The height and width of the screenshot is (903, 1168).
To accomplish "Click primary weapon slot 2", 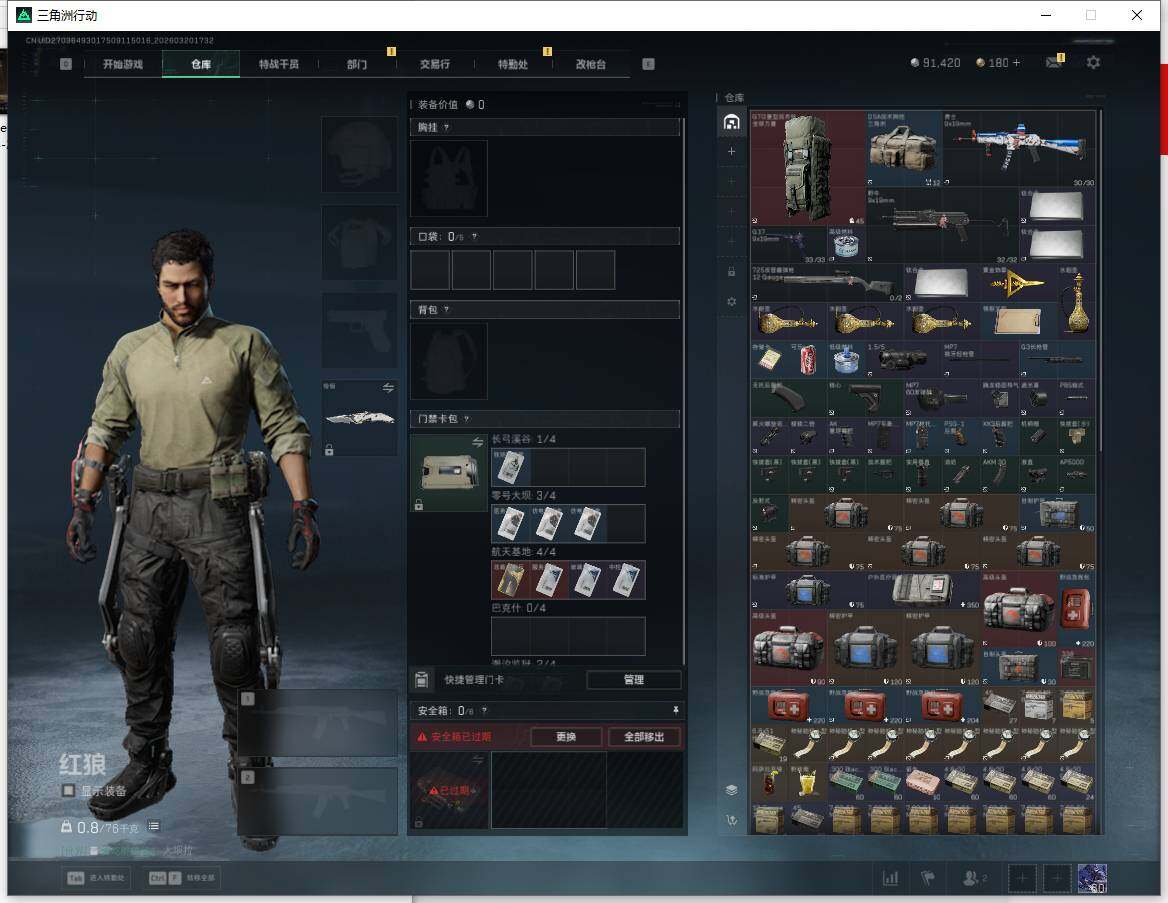I will (318, 801).
